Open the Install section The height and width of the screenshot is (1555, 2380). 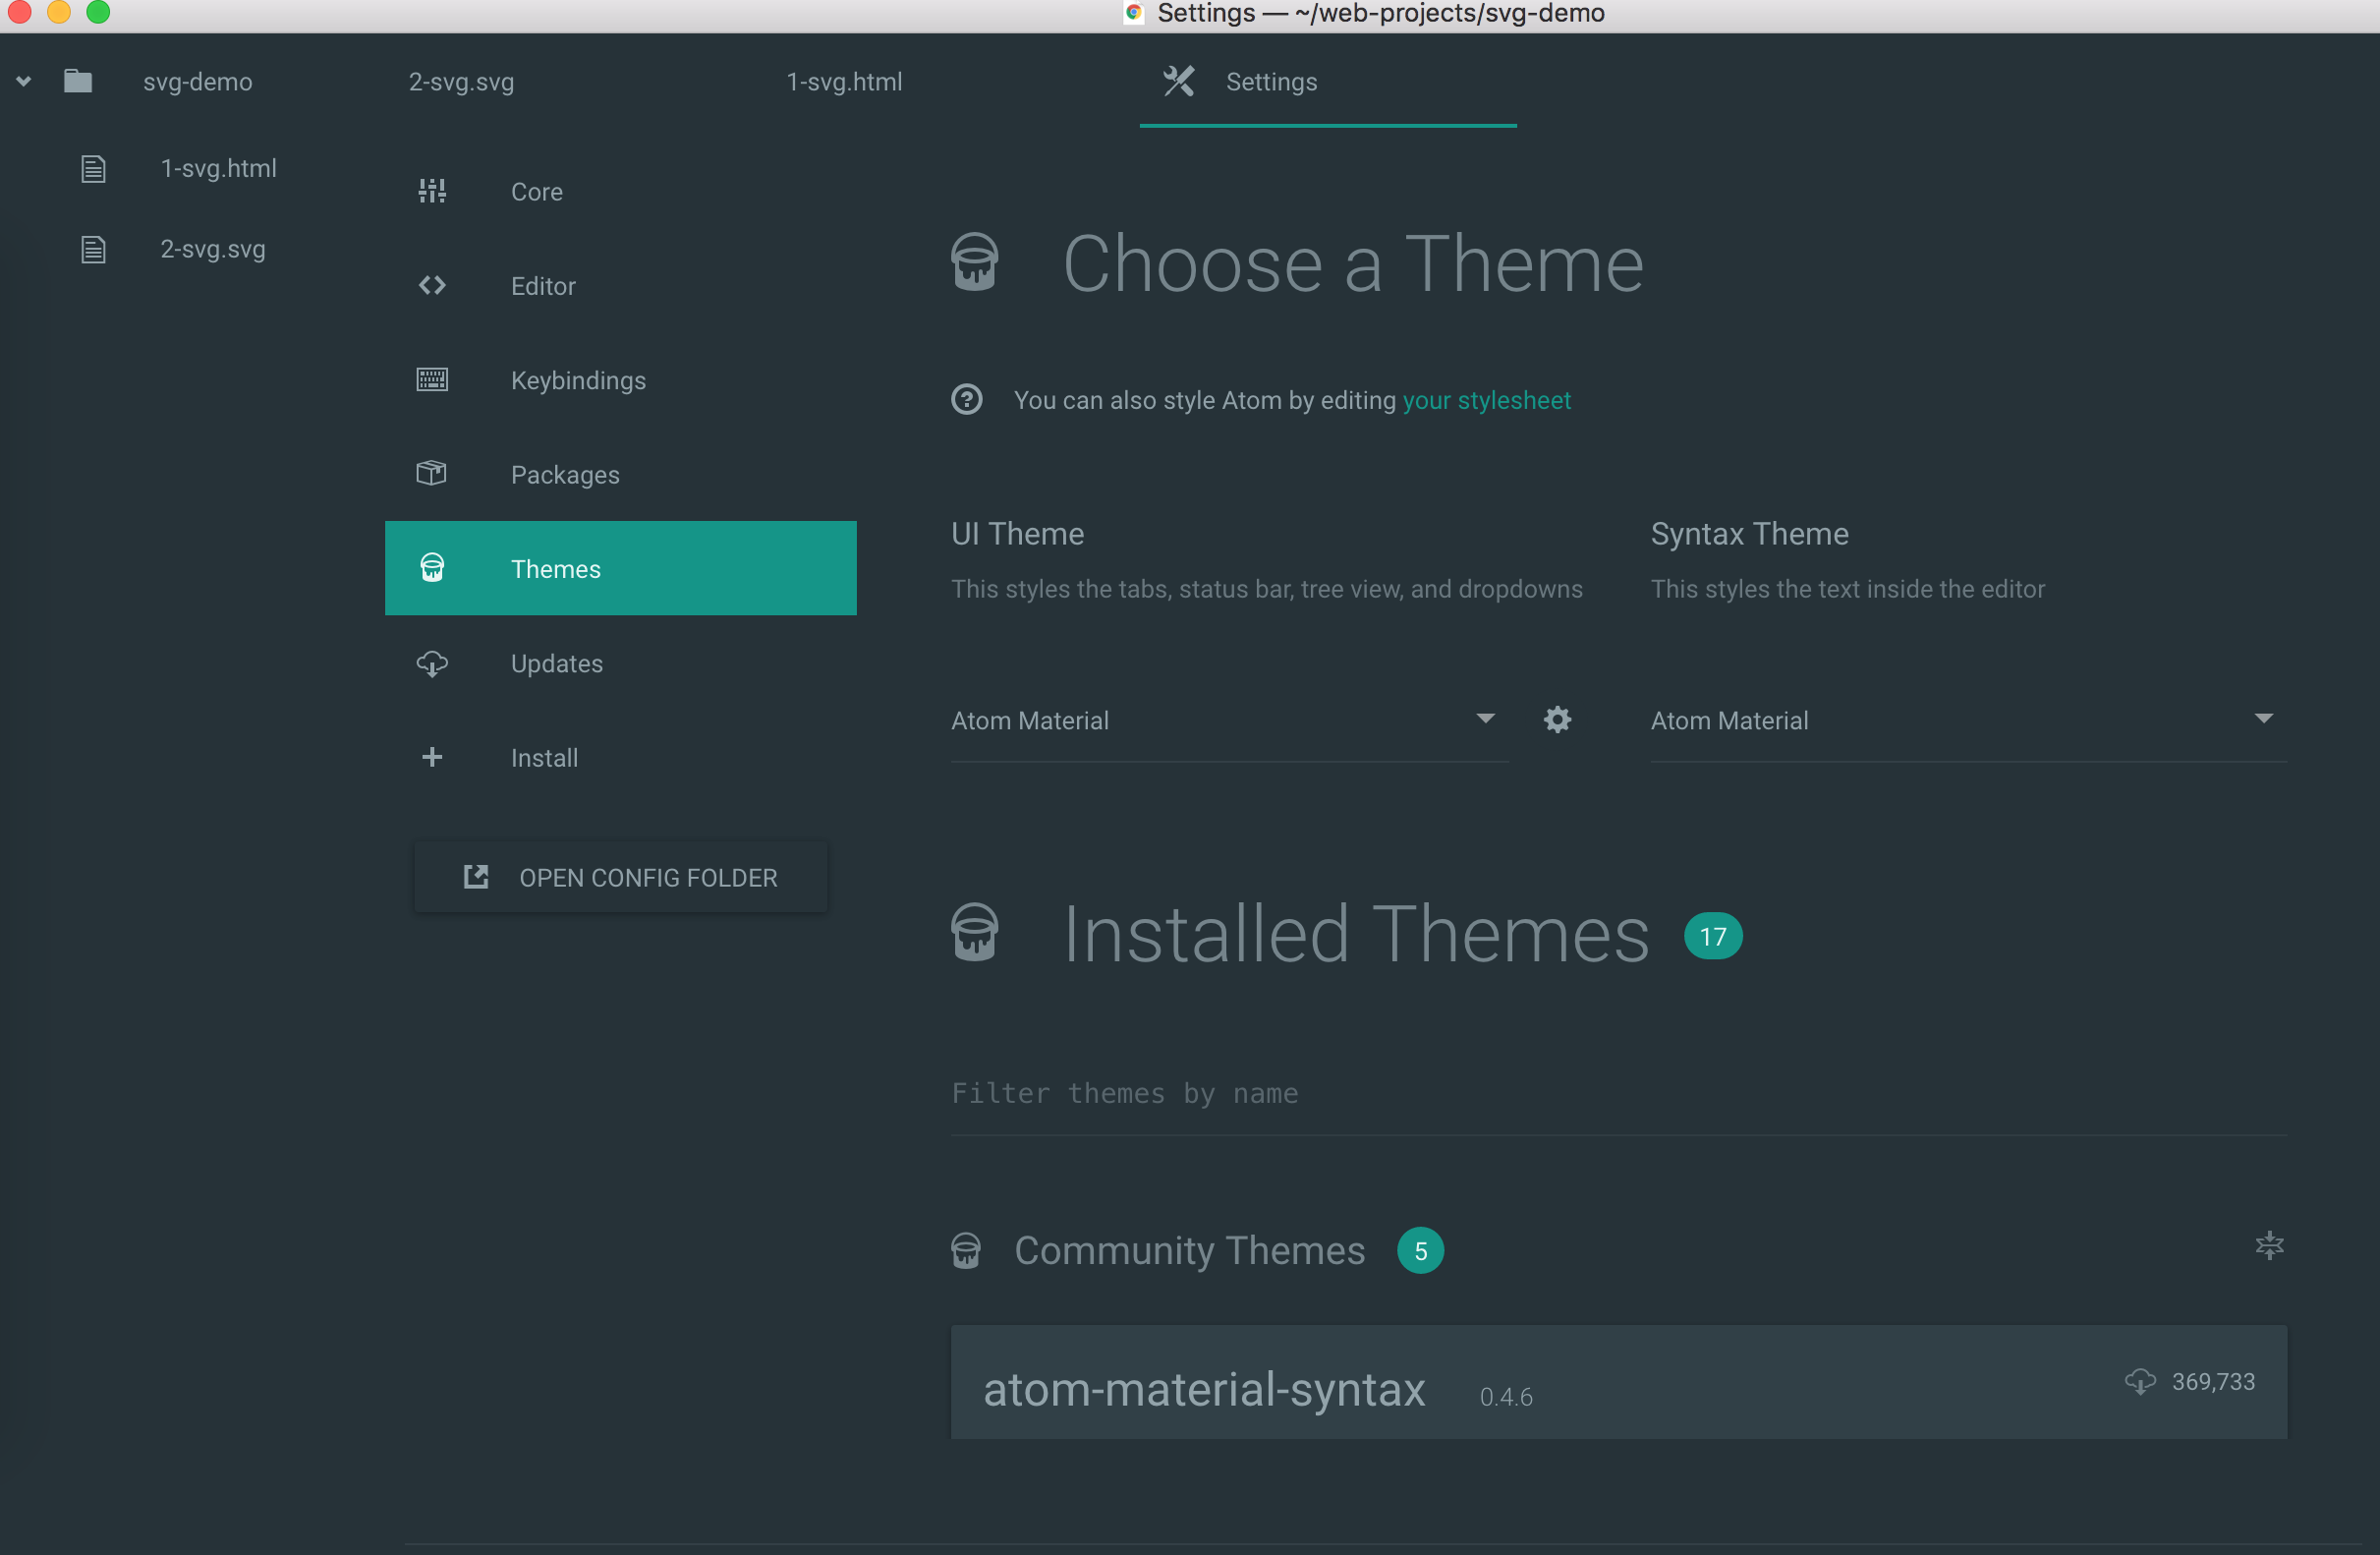click(621, 757)
